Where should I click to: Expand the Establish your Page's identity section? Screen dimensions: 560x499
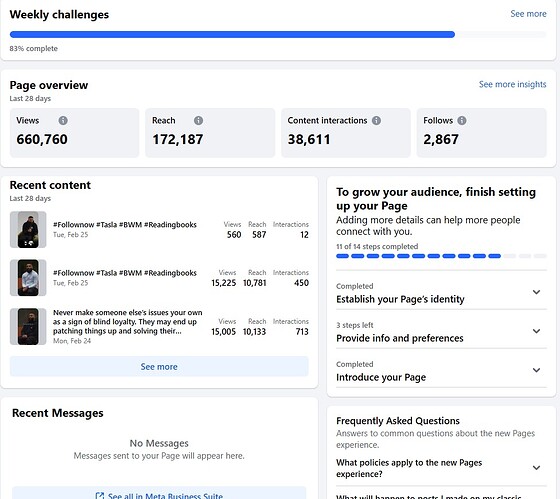[536, 292]
